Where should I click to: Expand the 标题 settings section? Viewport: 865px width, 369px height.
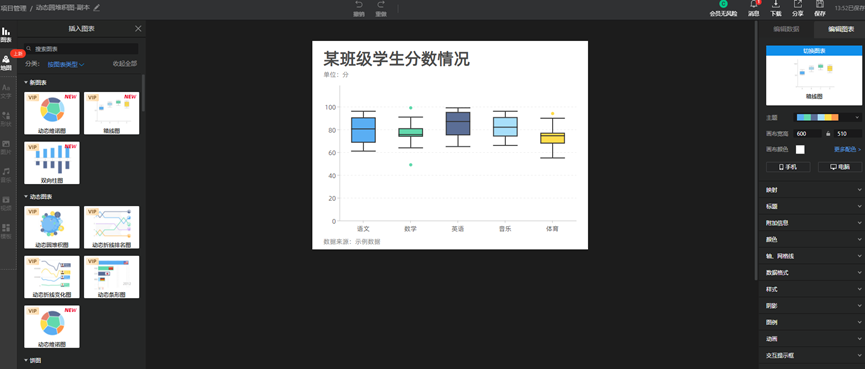coord(812,206)
